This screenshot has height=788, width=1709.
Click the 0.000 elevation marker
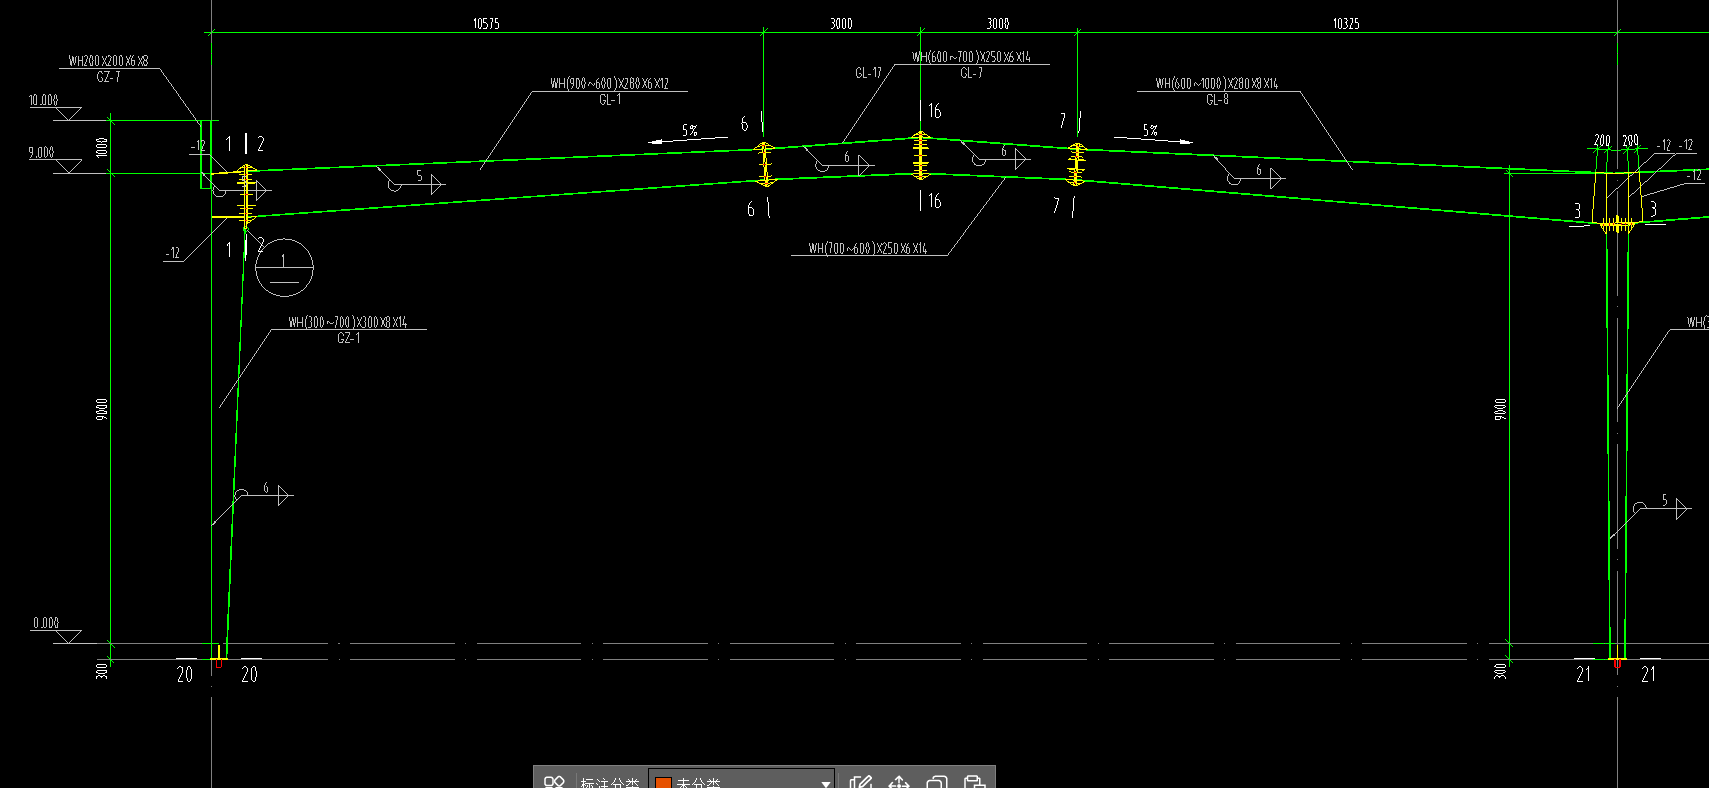coord(46,623)
